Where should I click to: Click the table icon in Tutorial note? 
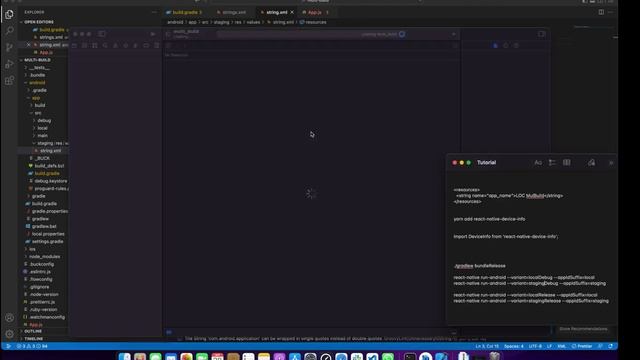(x=567, y=162)
